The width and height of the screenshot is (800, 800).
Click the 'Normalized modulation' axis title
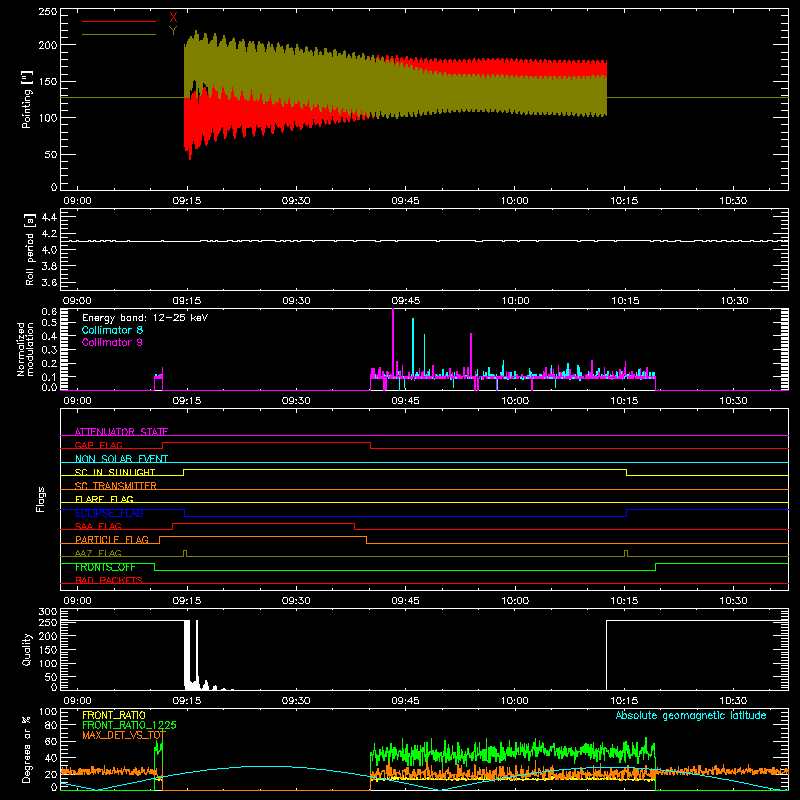pos(25,349)
